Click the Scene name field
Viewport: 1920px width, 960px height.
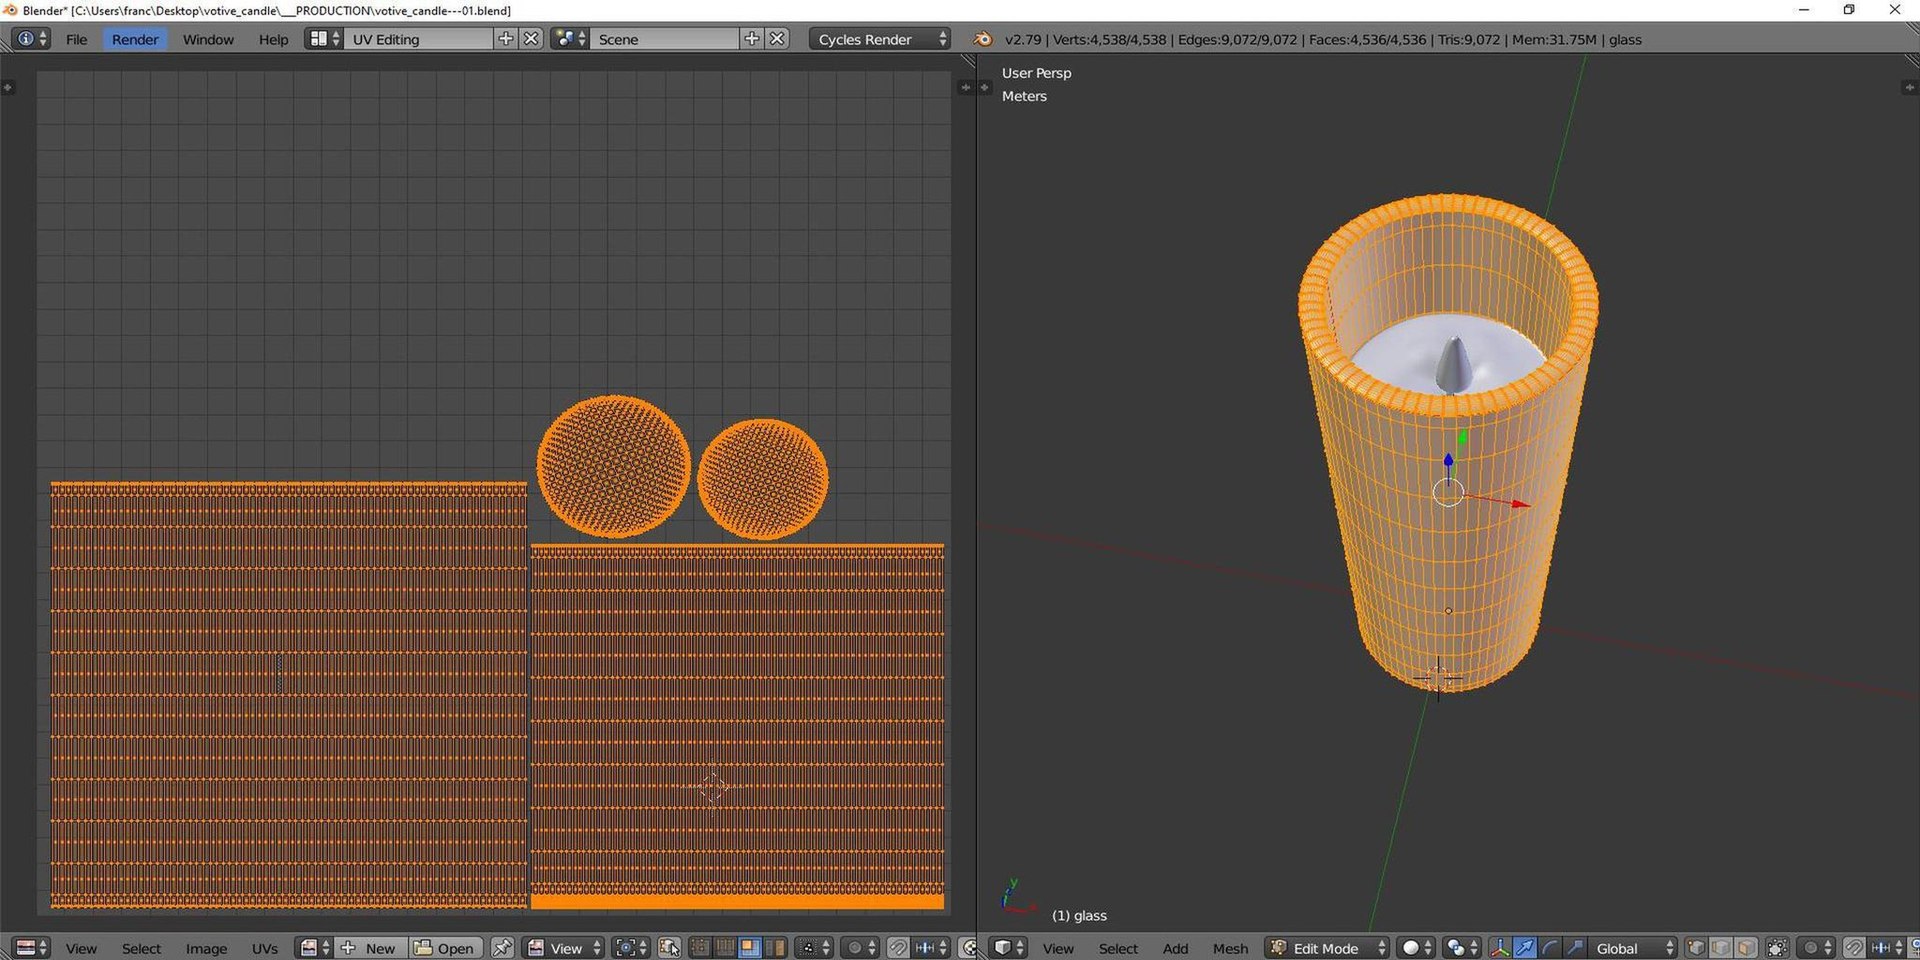665,39
